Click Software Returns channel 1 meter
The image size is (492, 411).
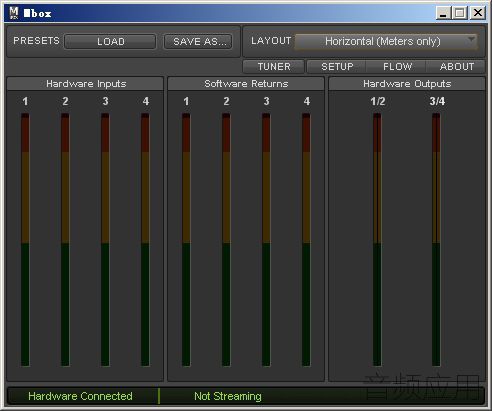coord(186,240)
